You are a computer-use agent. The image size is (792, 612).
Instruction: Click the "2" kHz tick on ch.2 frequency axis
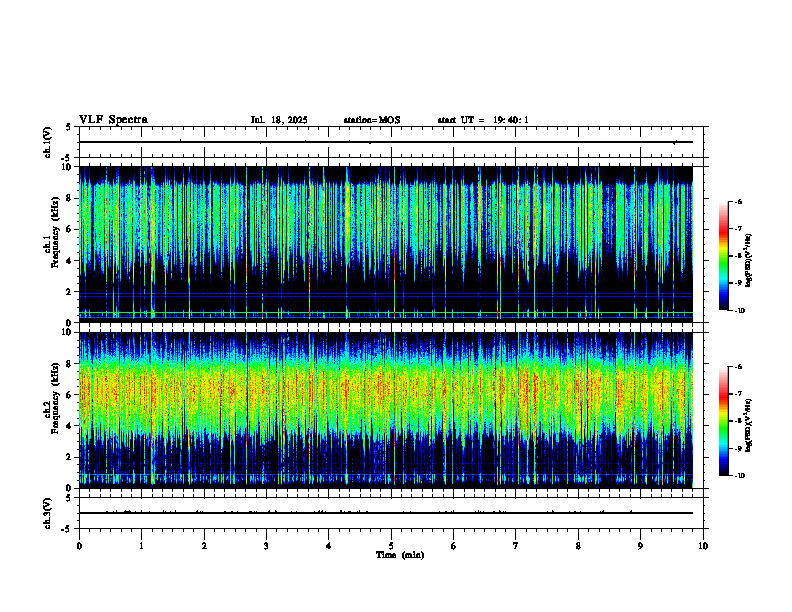(x=70, y=457)
